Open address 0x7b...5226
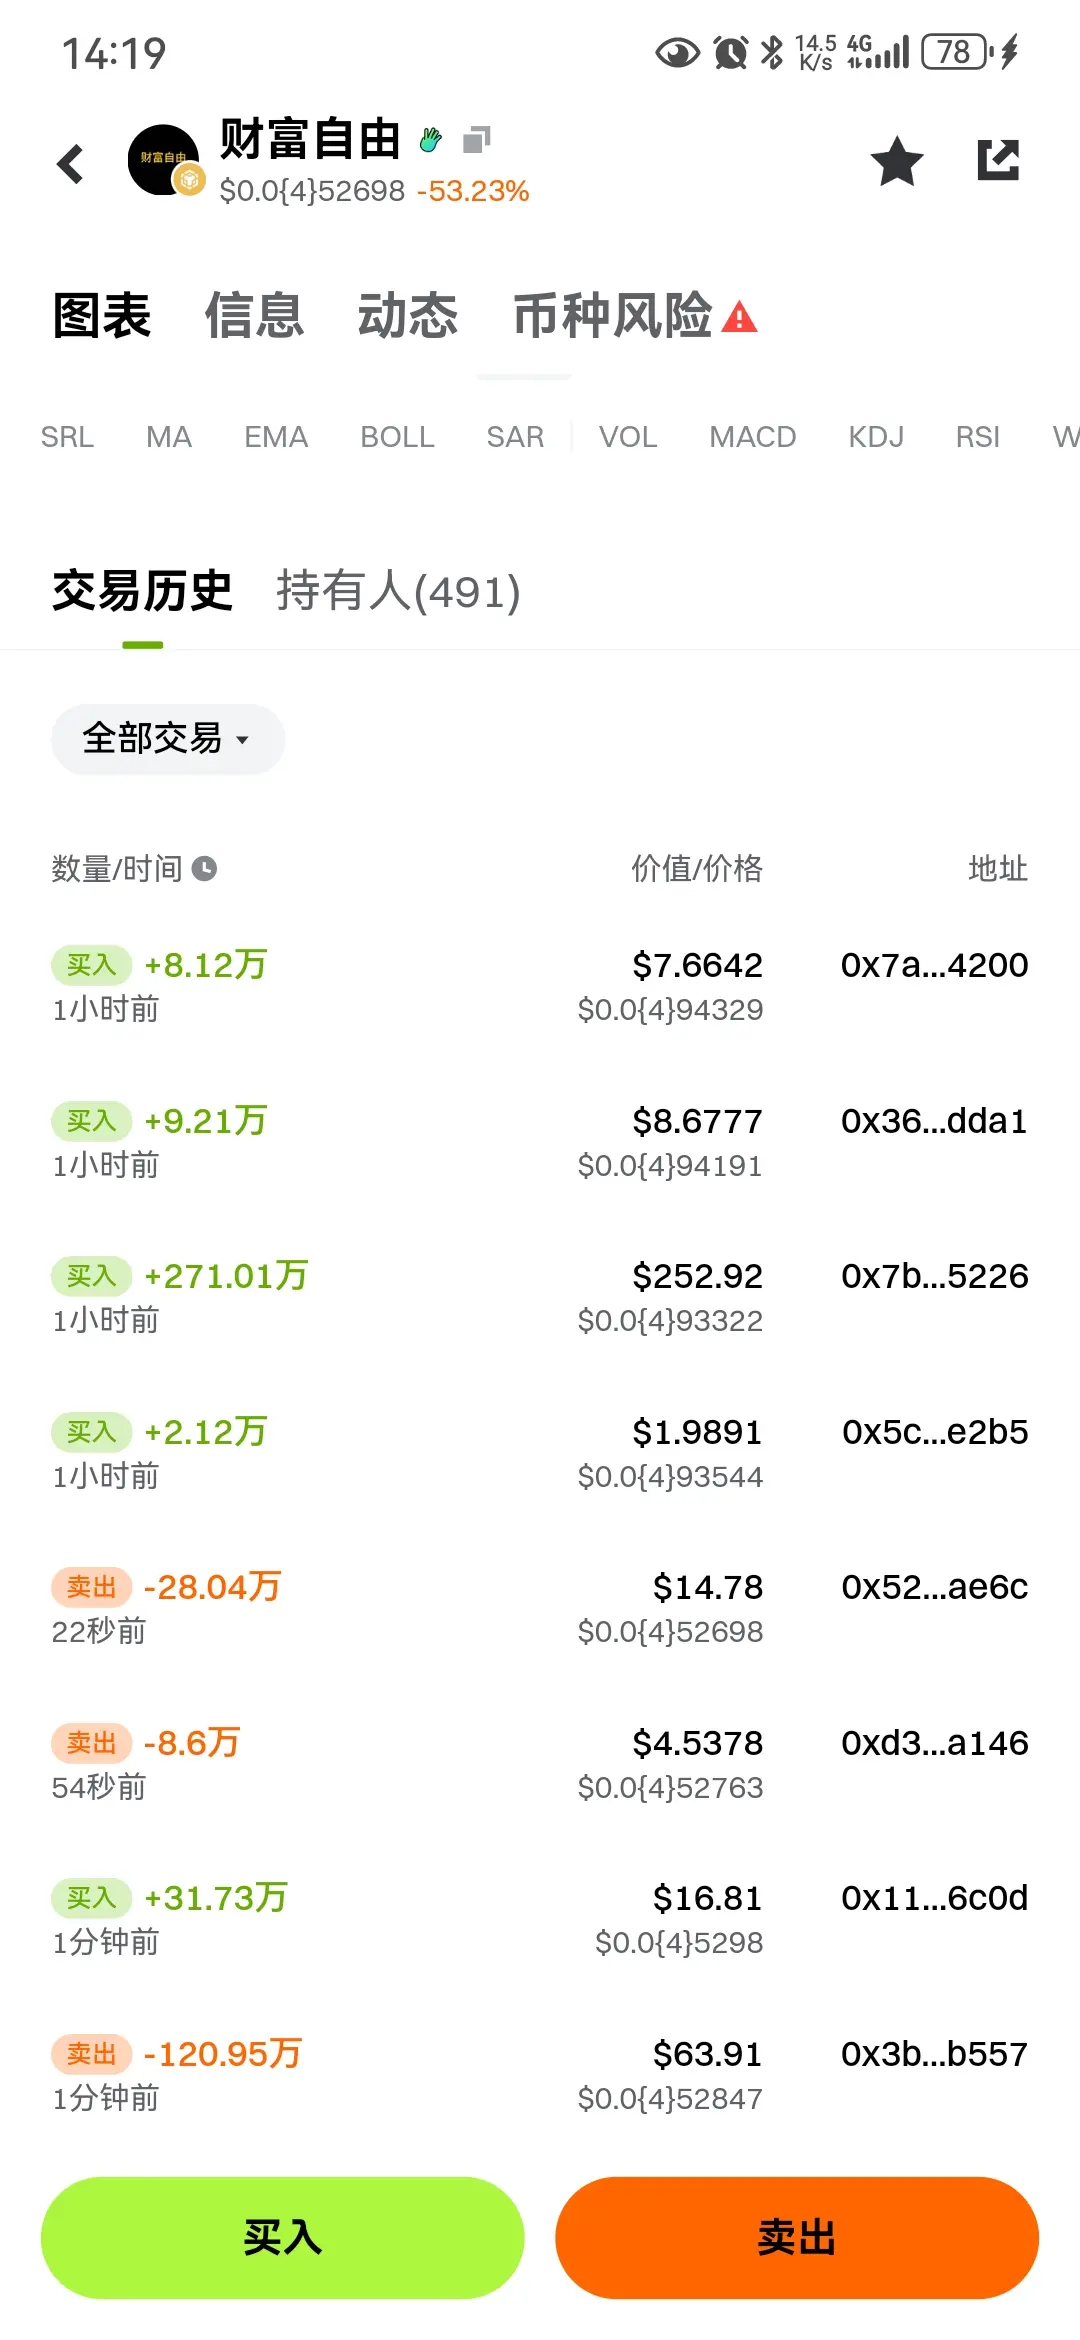Screen dimensions: 1080x2340 [934, 1276]
